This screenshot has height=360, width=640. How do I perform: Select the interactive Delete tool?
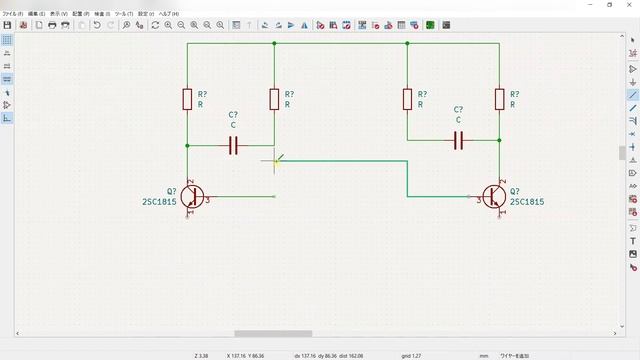click(x=633, y=267)
